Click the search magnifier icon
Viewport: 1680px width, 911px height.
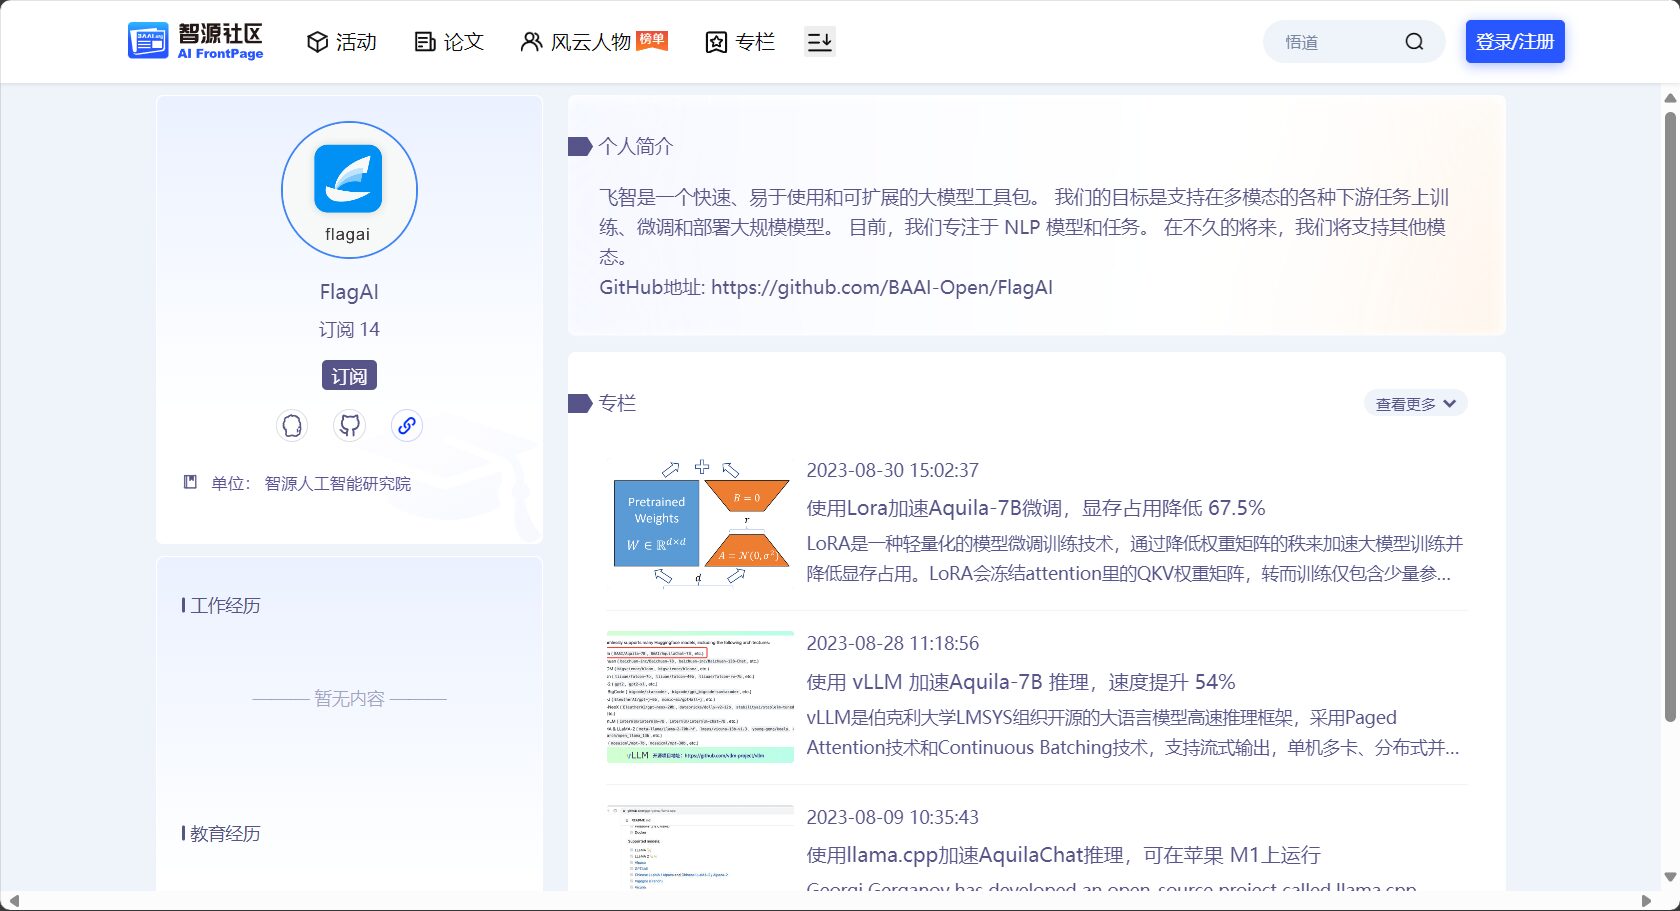tap(1414, 42)
